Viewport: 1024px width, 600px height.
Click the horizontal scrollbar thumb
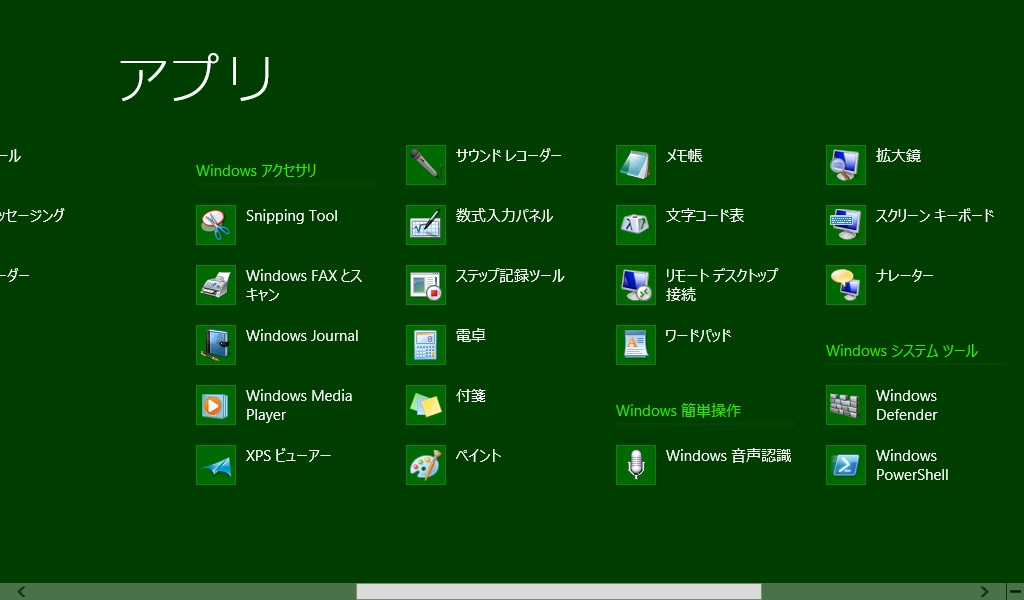pos(559,592)
